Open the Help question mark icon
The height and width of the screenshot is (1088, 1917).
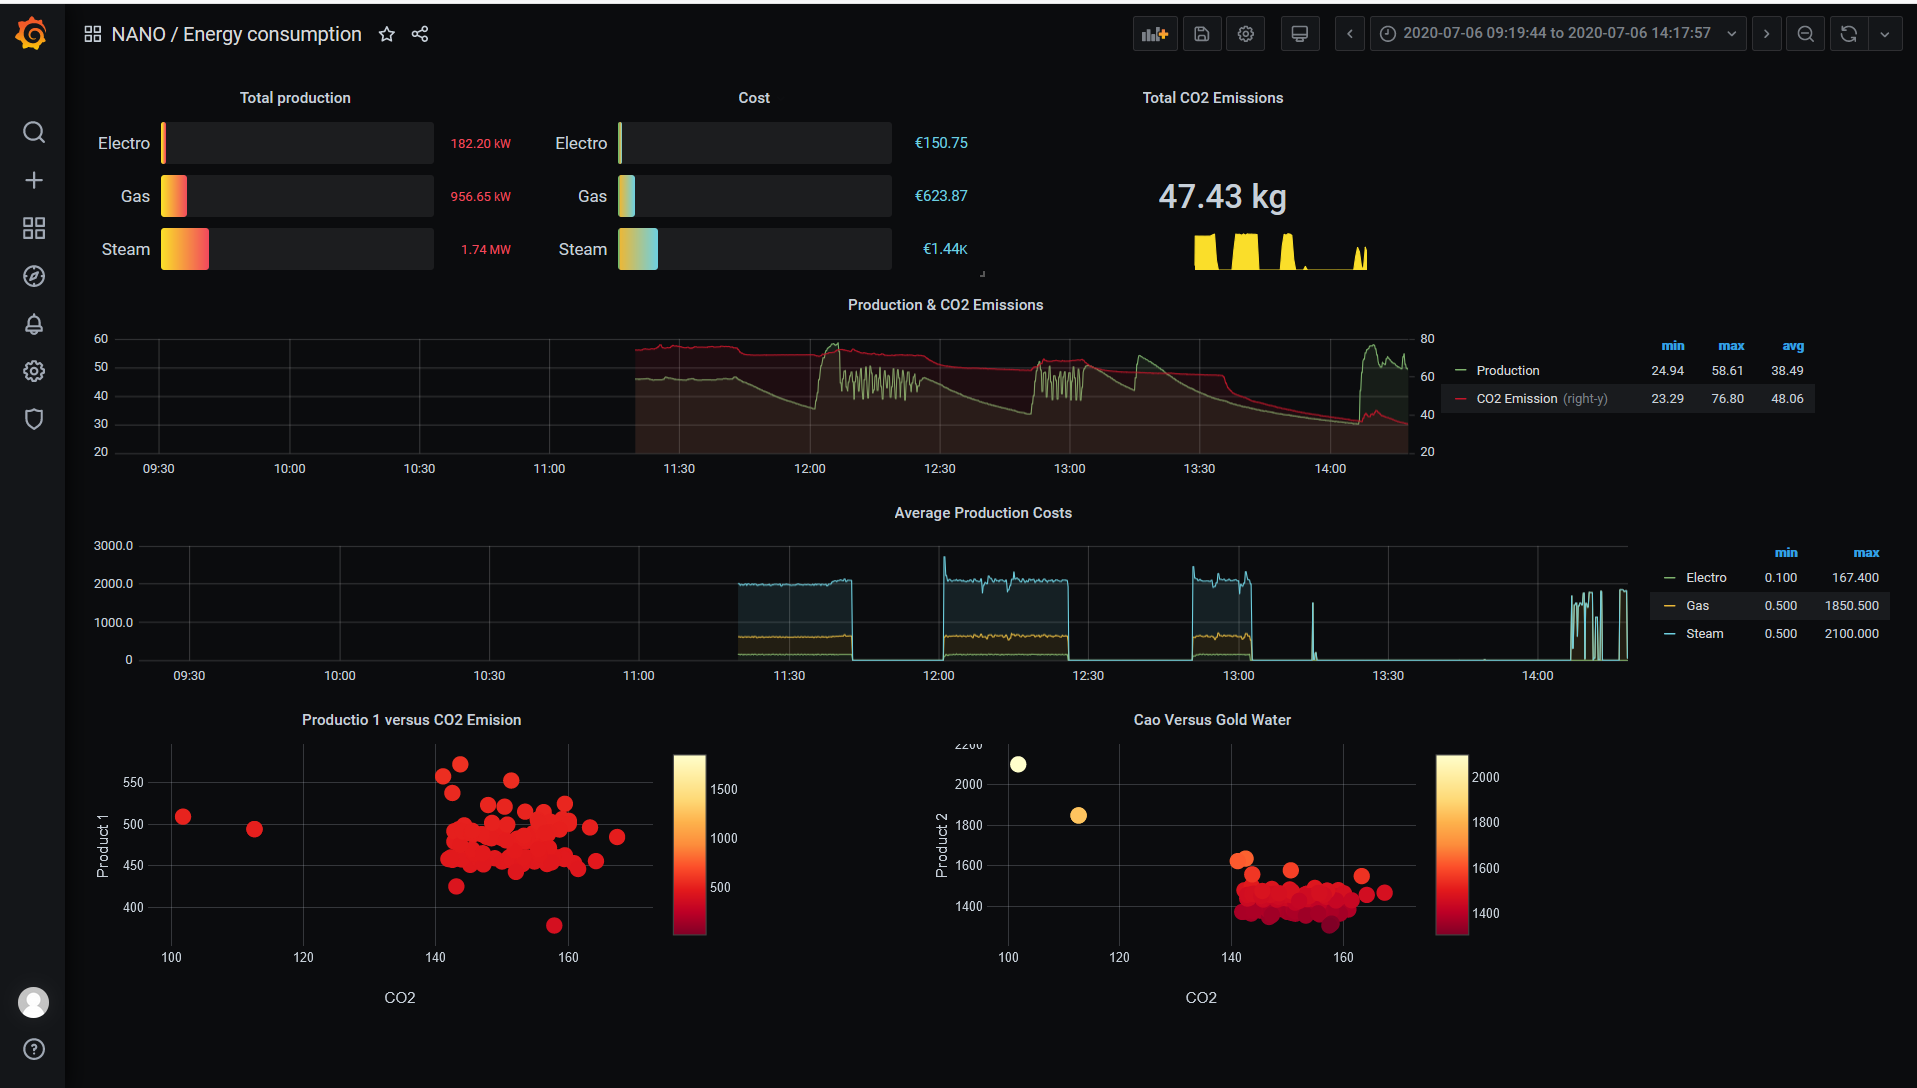coord(34,1049)
